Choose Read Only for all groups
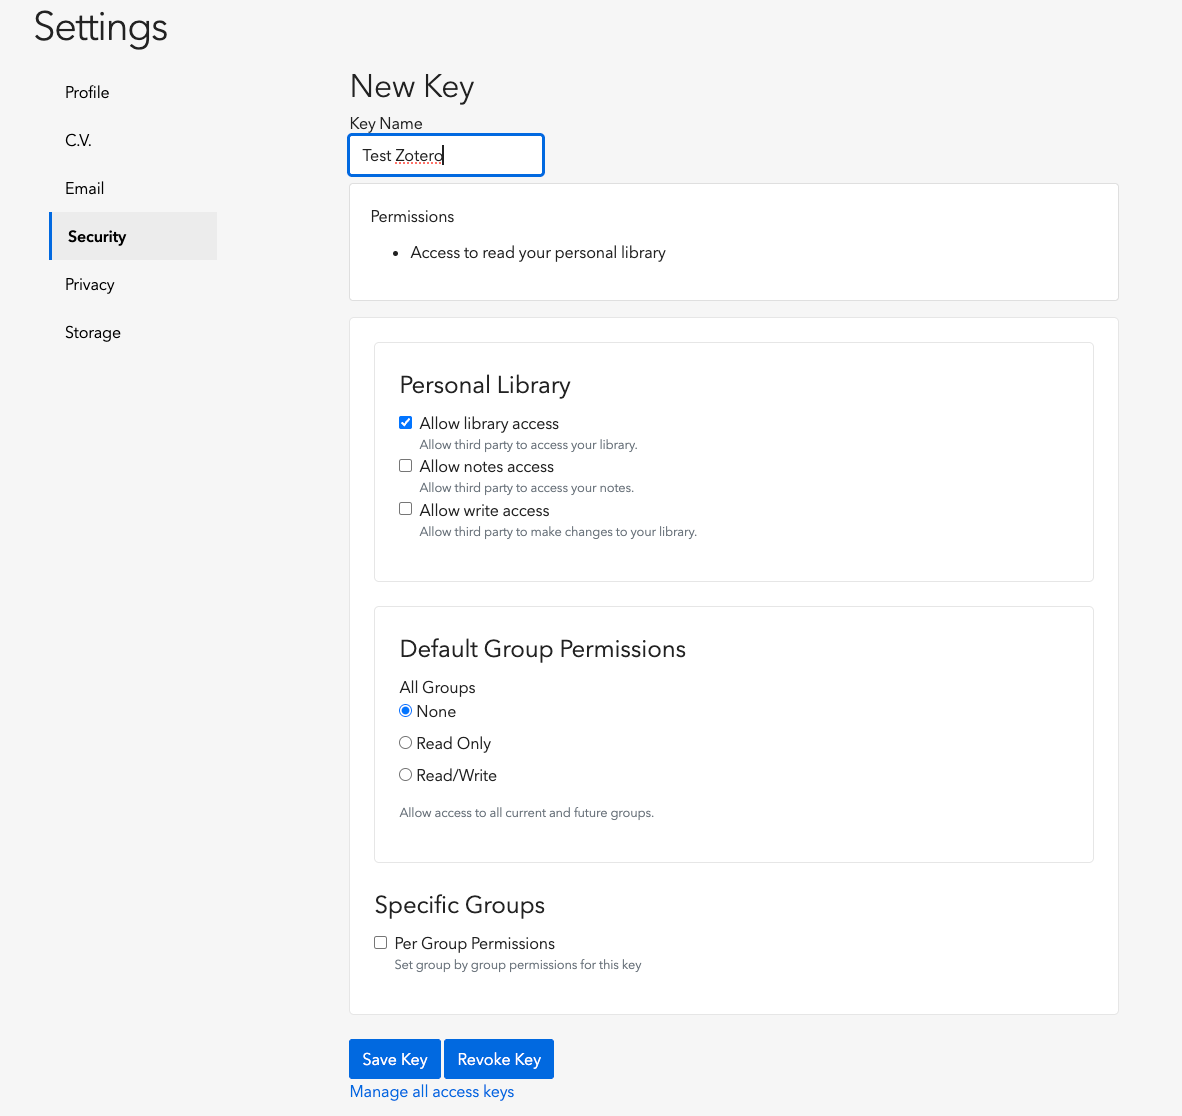This screenshot has height=1116, width=1182. click(406, 743)
